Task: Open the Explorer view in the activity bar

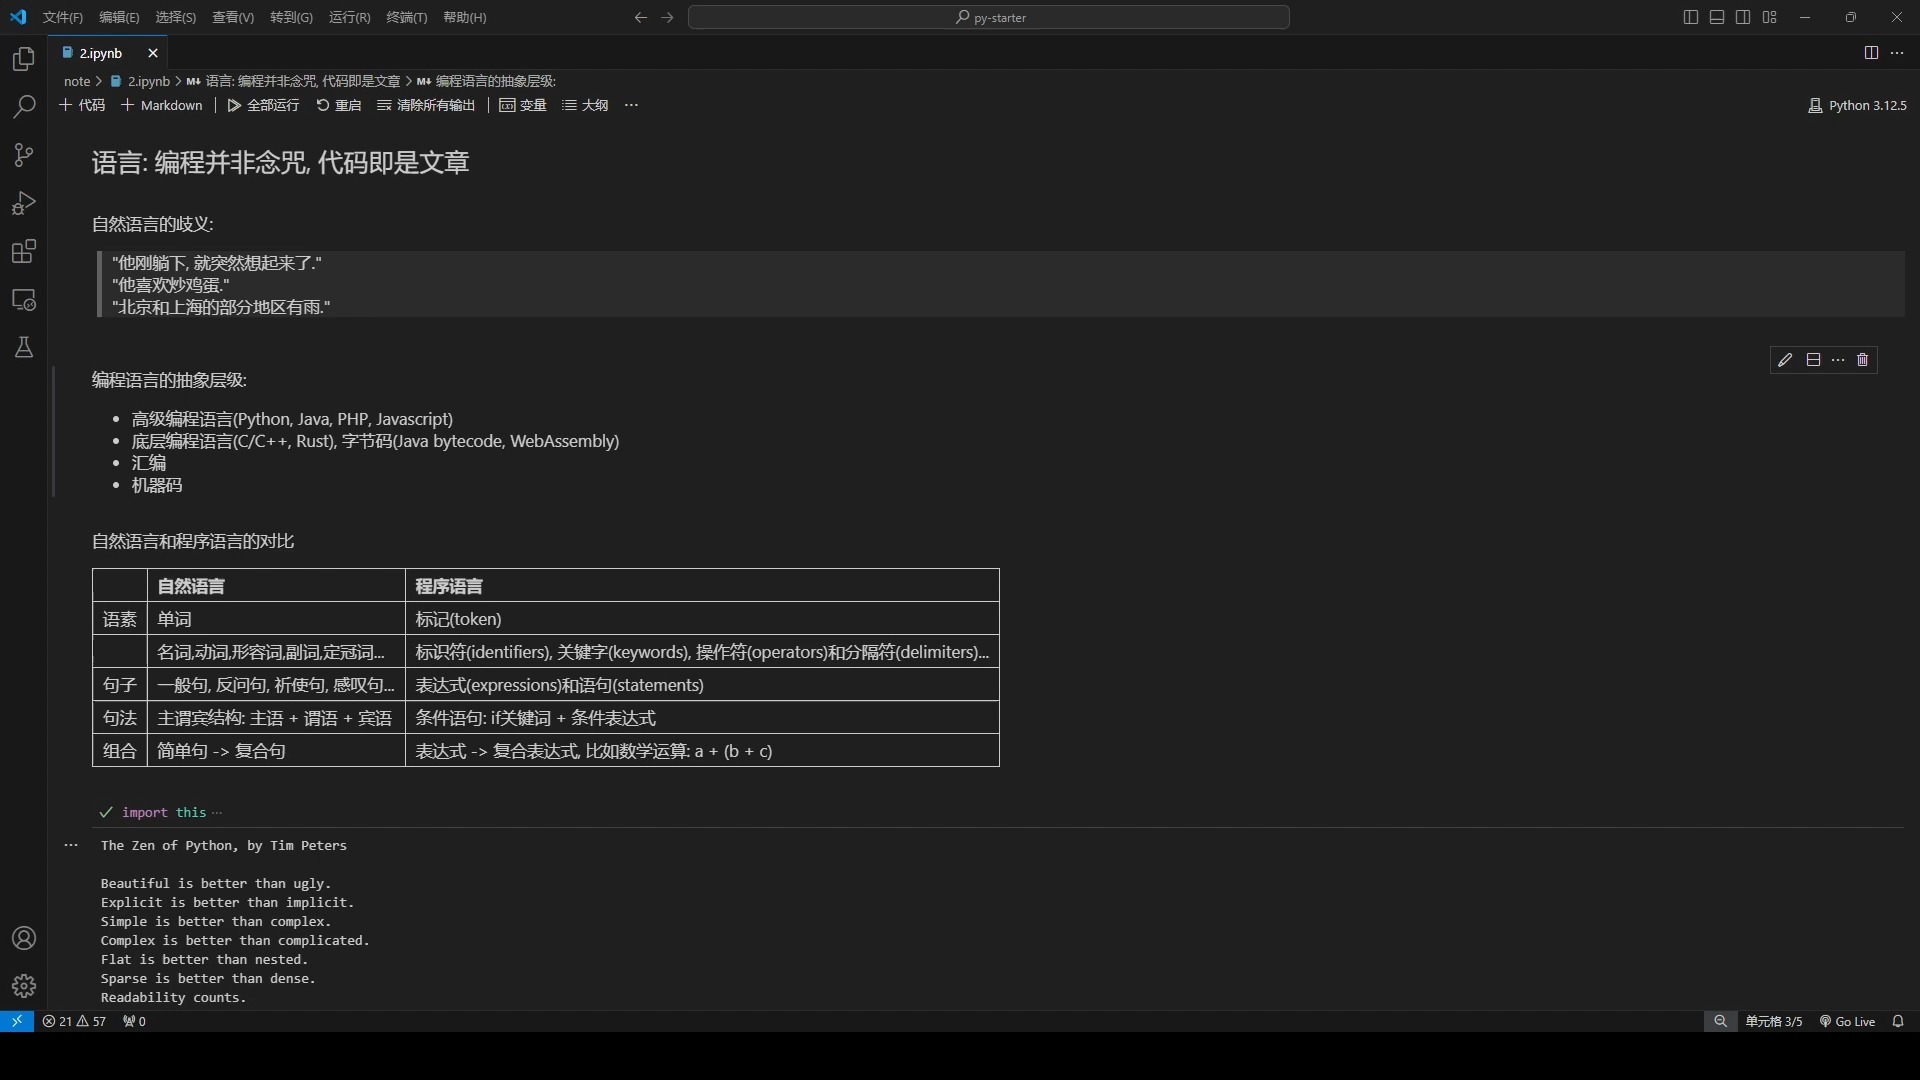Action: point(24,59)
